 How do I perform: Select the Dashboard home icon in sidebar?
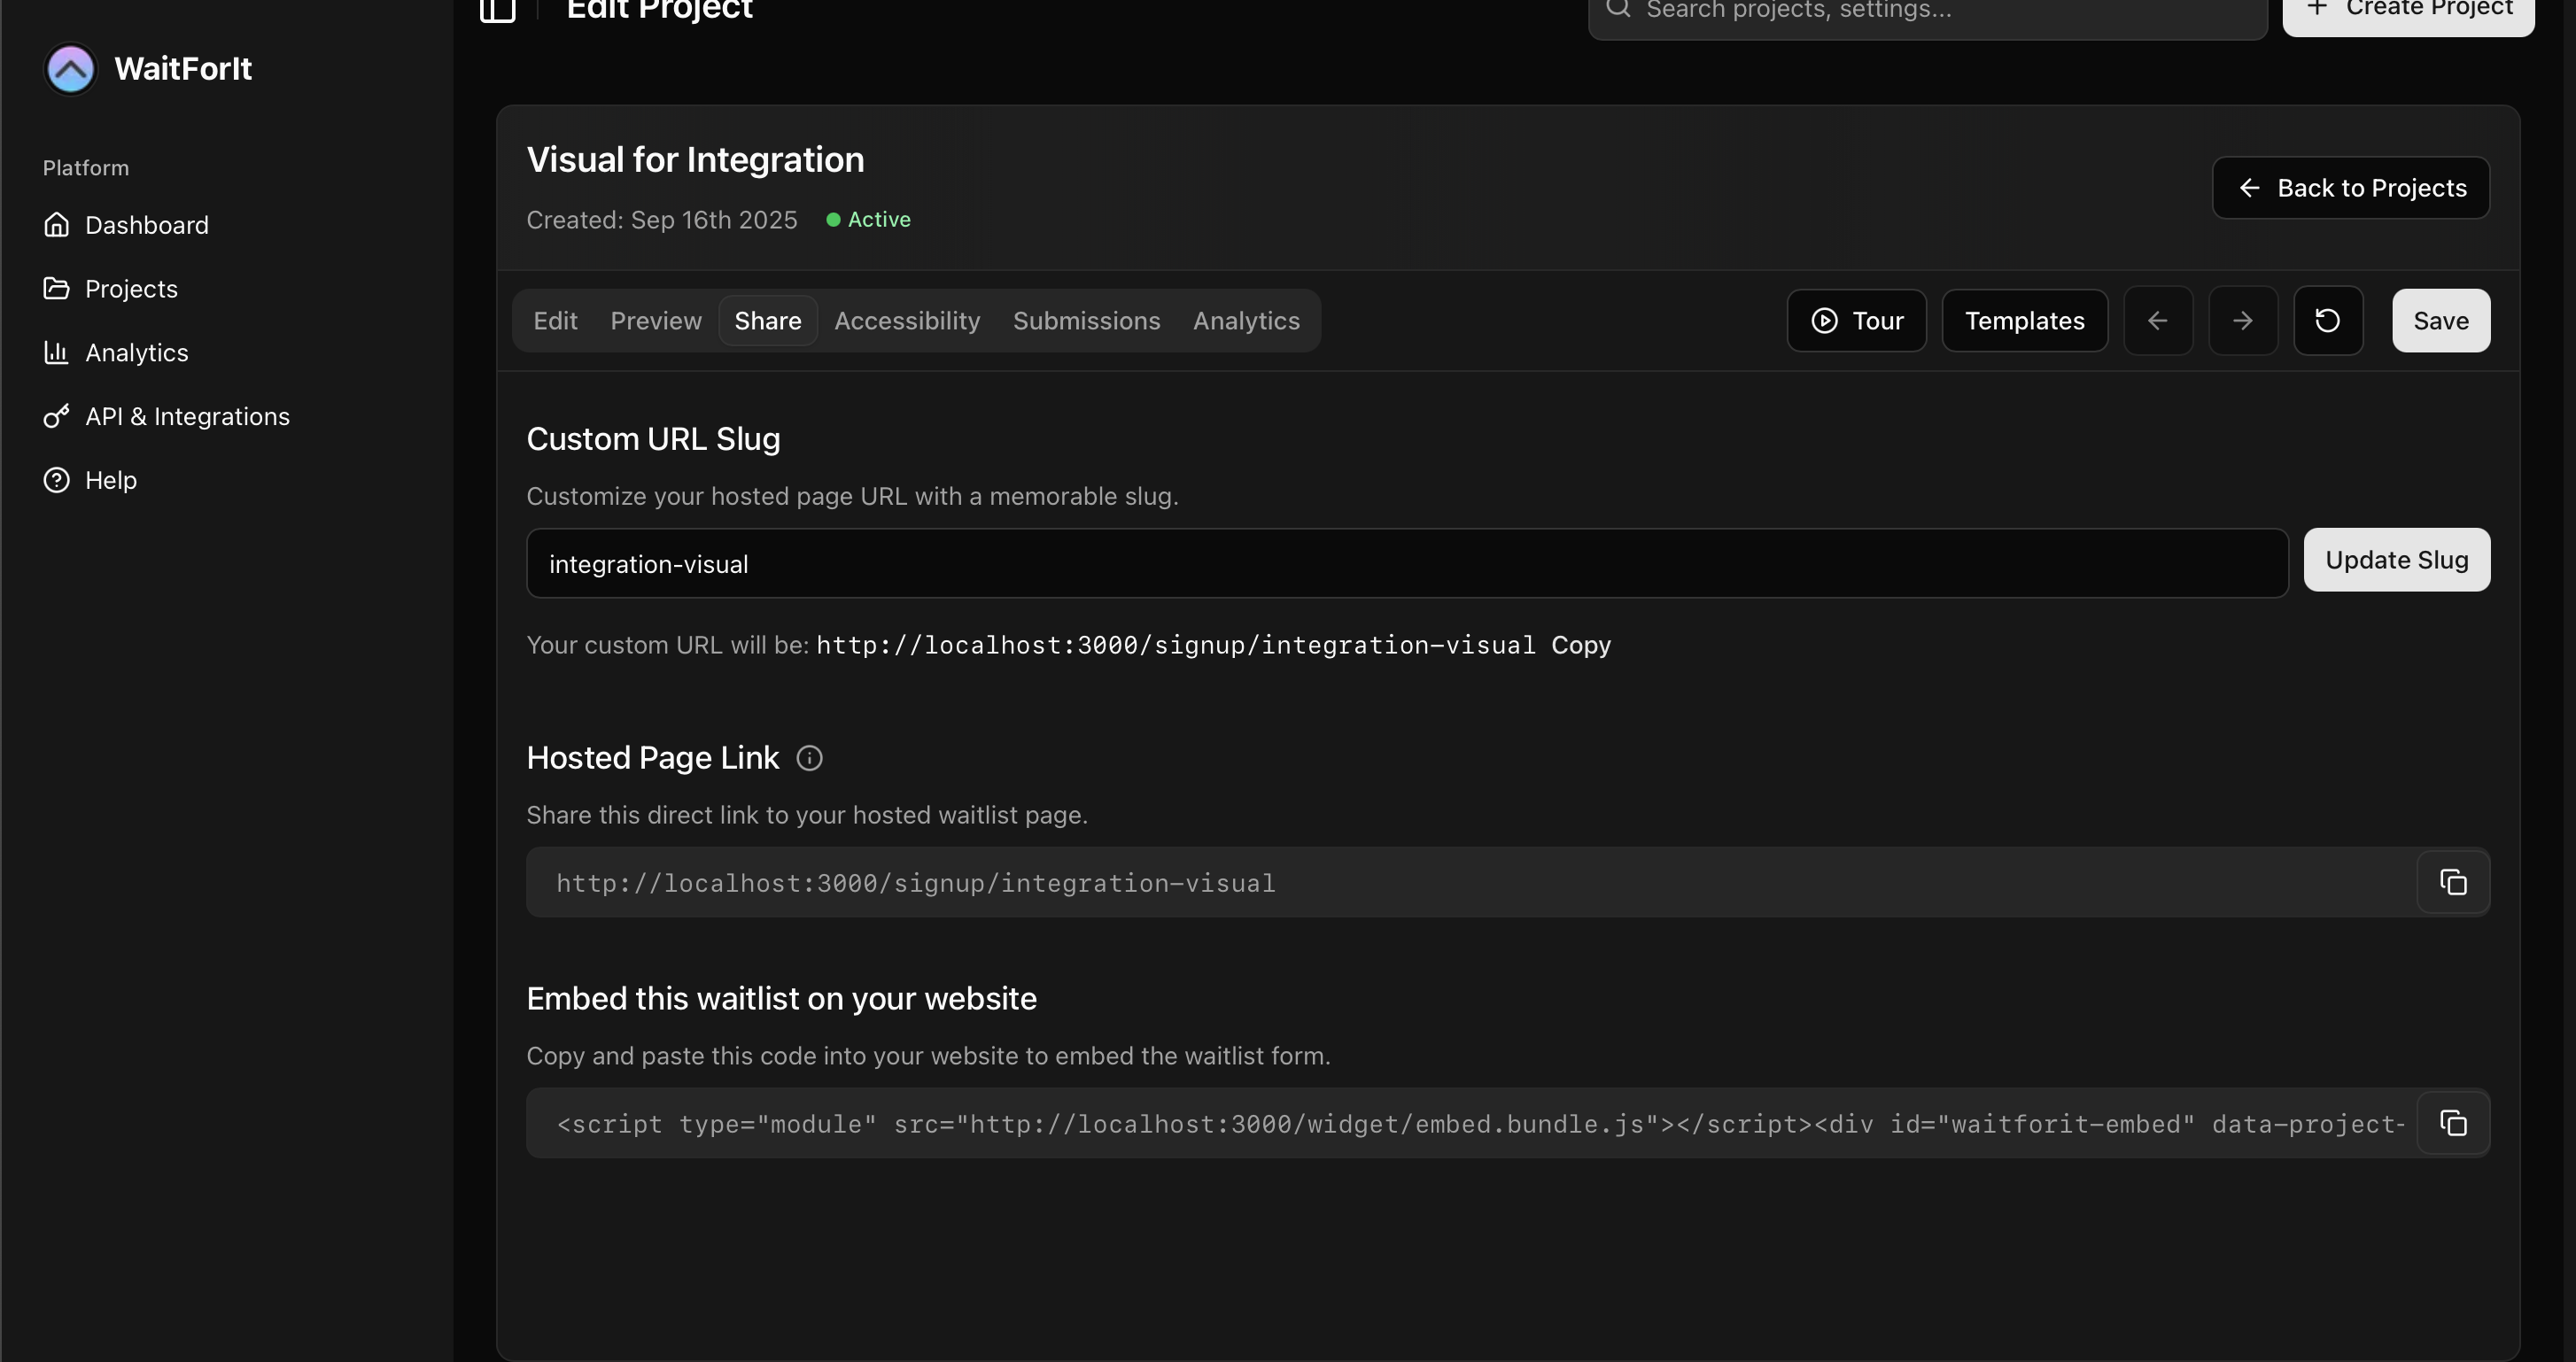pyautogui.click(x=57, y=224)
